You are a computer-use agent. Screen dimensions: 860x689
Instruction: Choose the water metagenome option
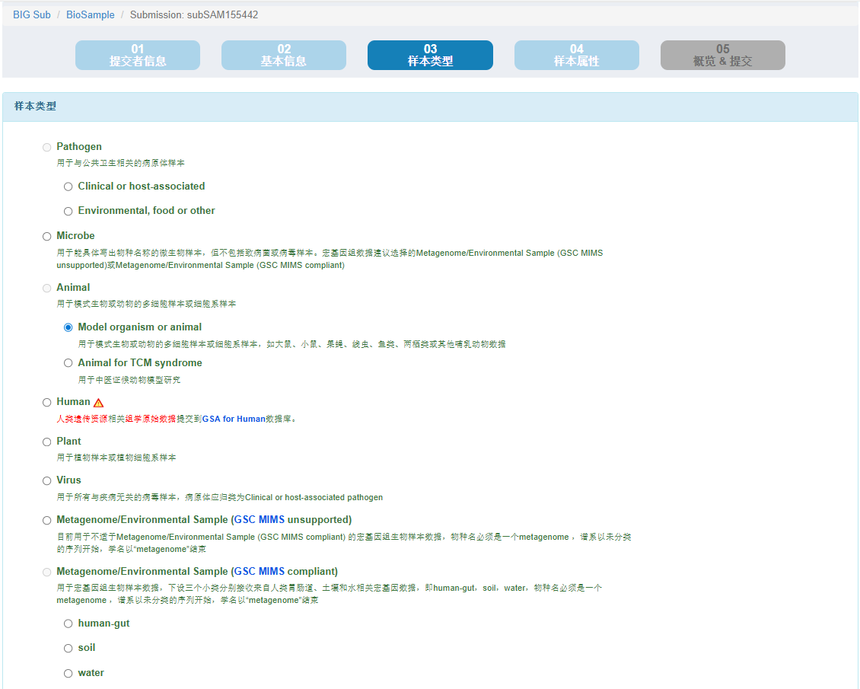67,672
